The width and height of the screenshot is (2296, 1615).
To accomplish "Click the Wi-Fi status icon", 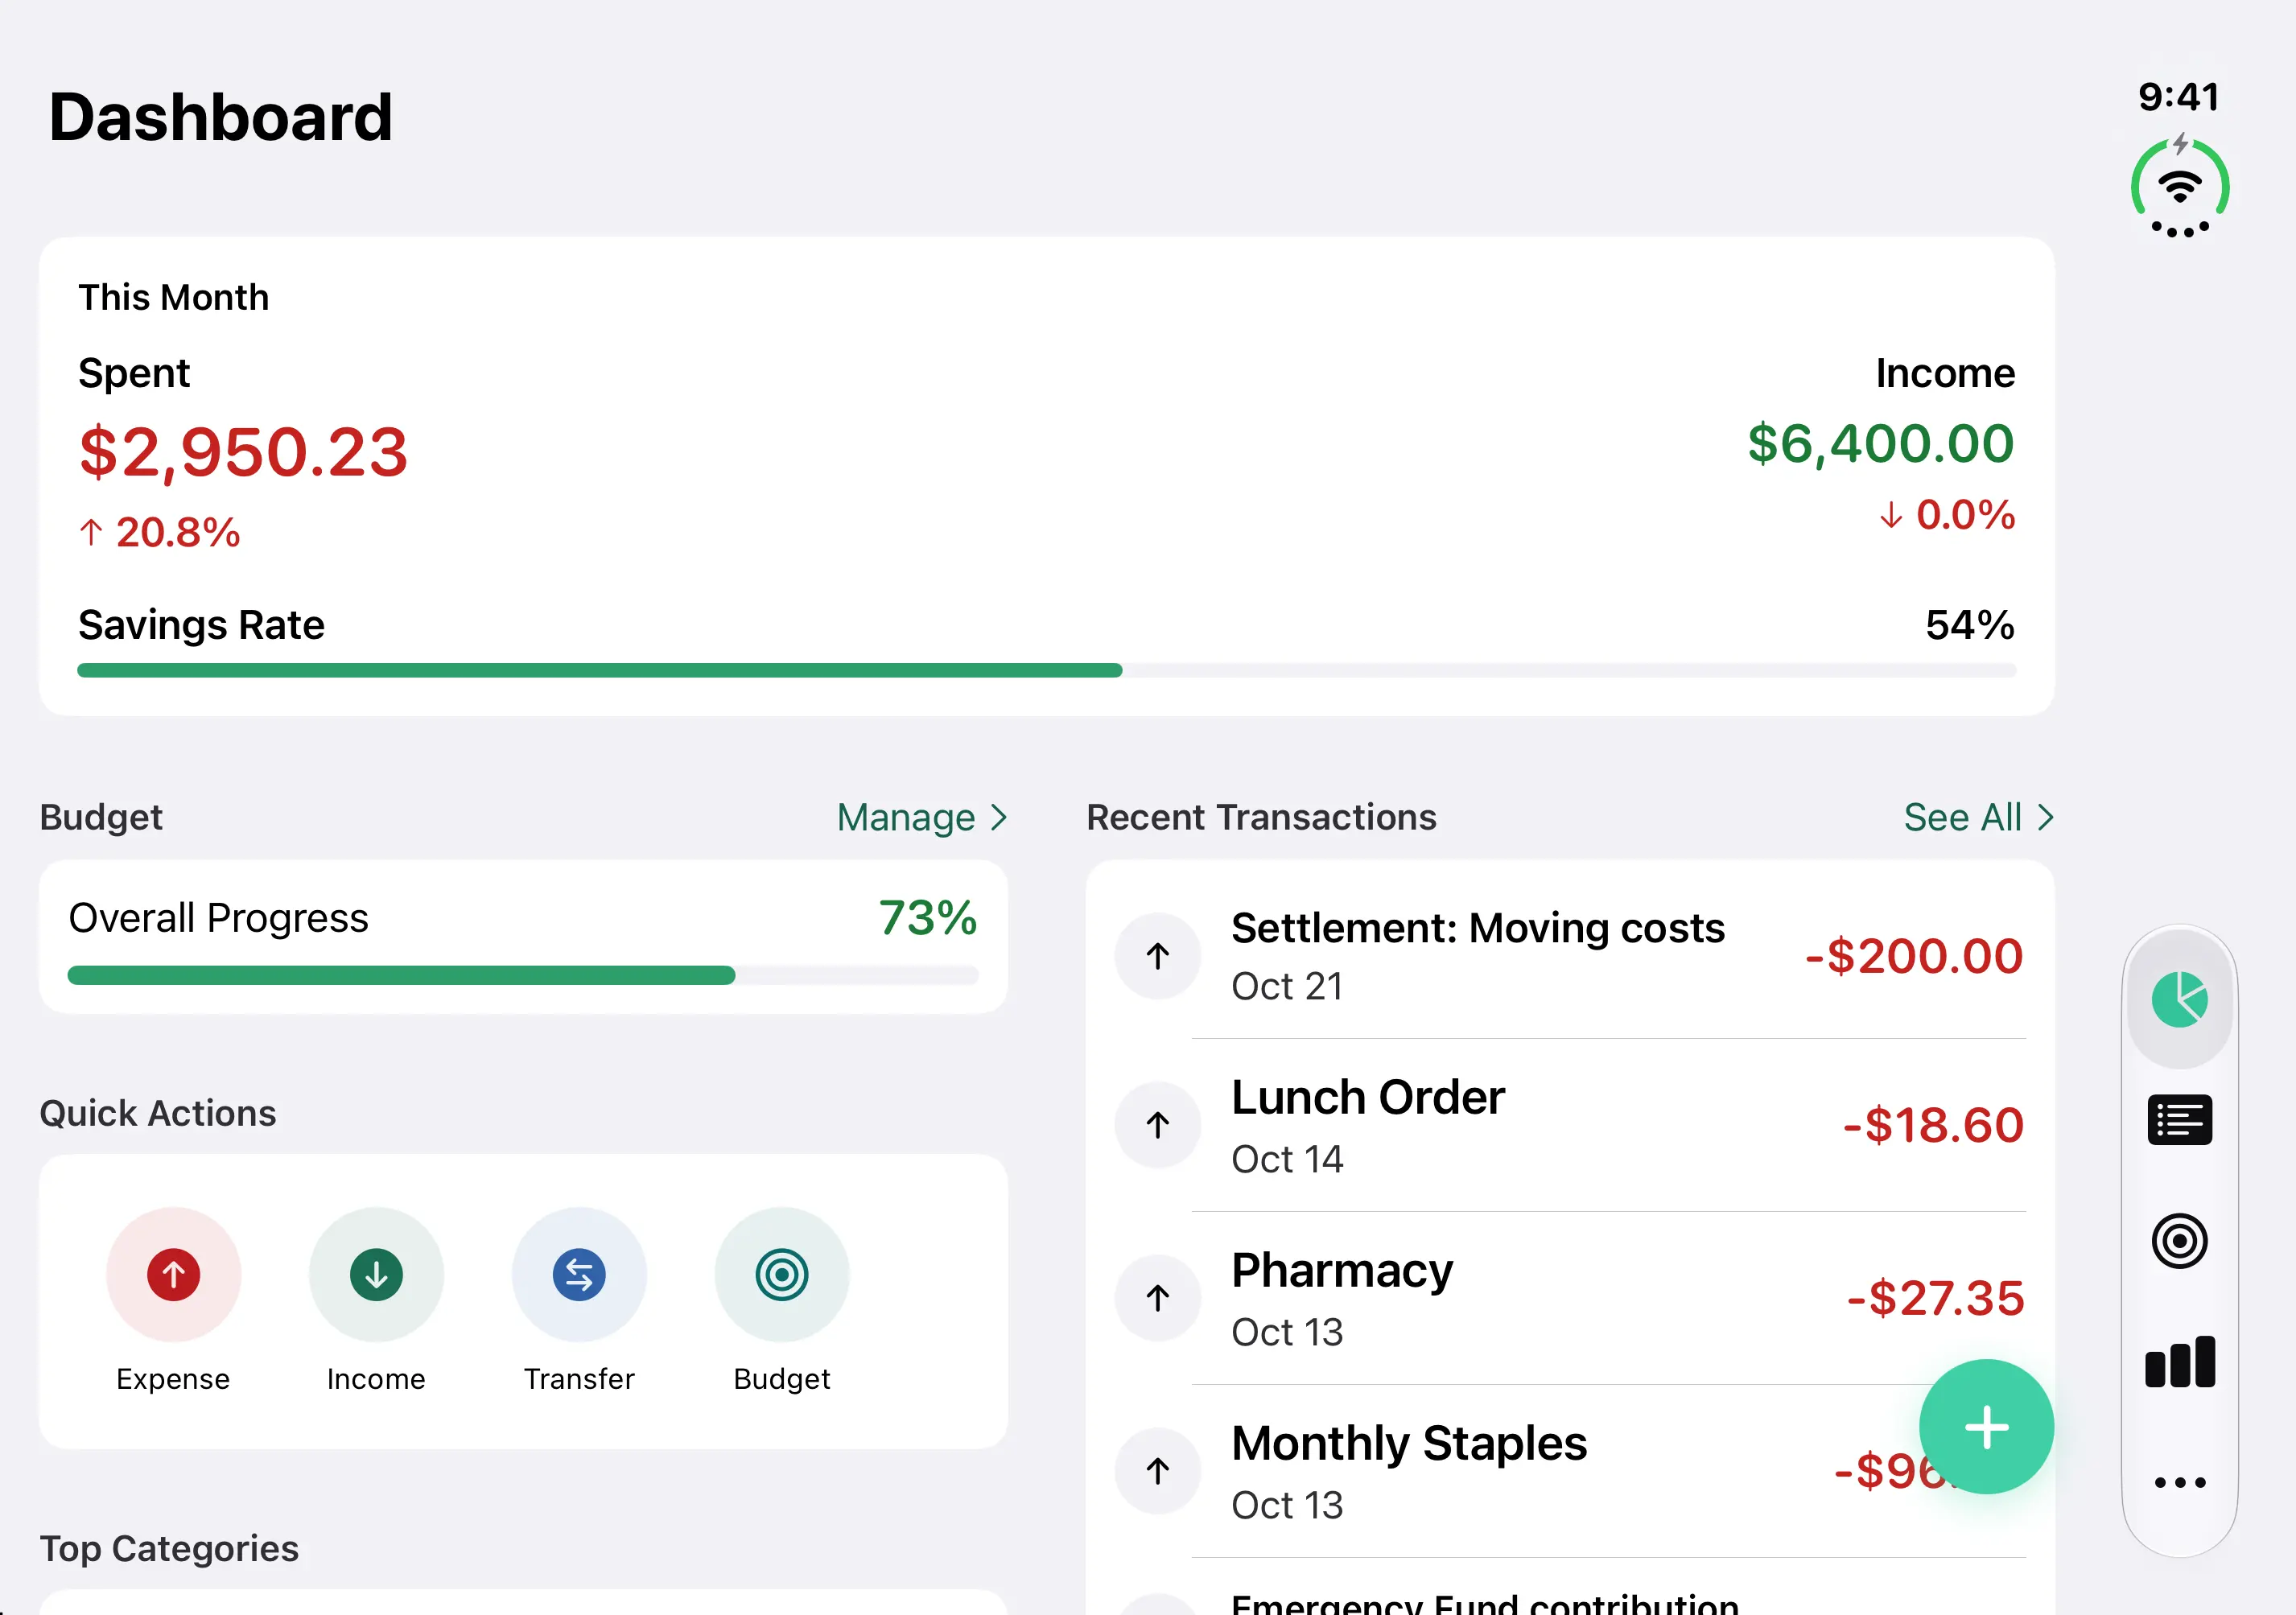I will (2180, 186).
